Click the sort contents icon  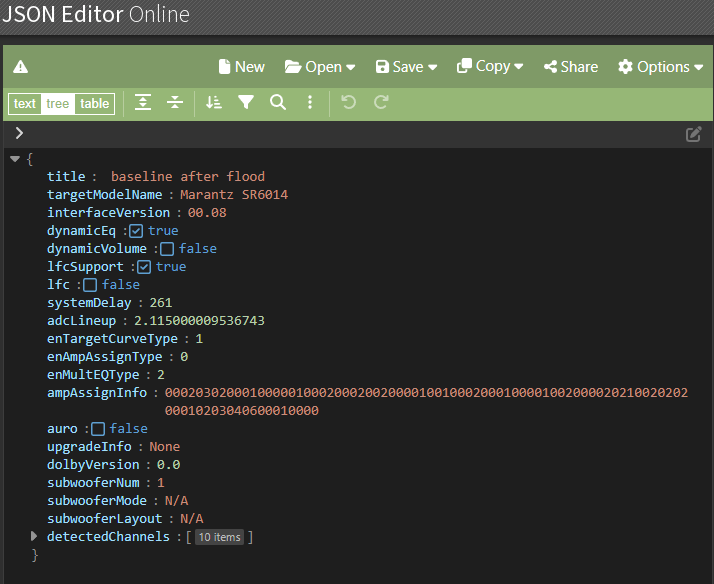click(x=214, y=102)
